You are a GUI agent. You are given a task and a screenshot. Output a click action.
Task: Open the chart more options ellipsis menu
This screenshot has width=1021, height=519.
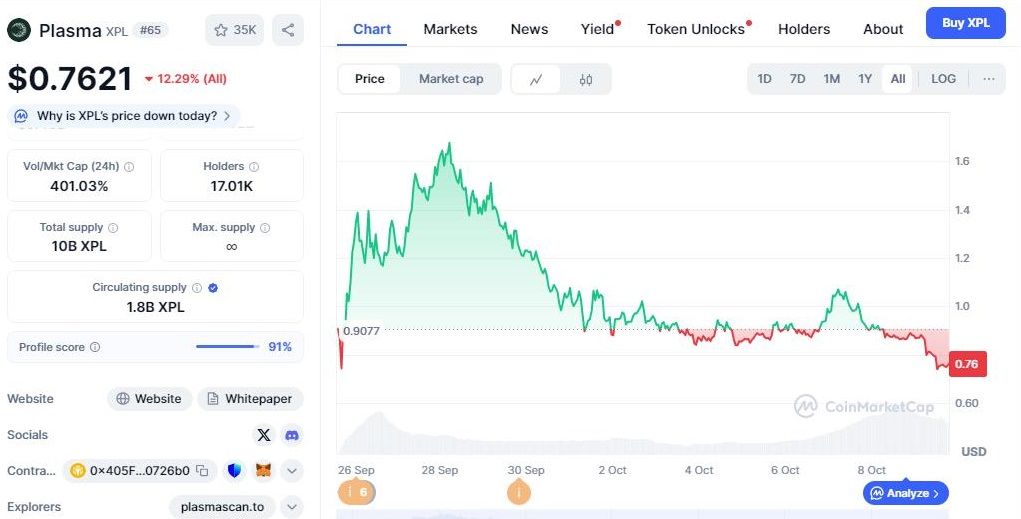(x=989, y=79)
